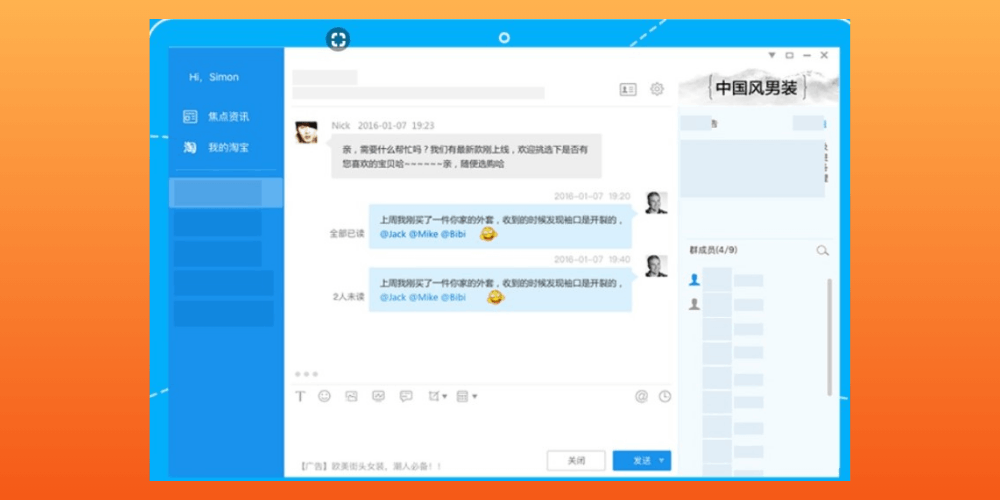Click the 中国风男装 shop banner
This screenshot has width=1000, height=500.
[x=758, y=88]
